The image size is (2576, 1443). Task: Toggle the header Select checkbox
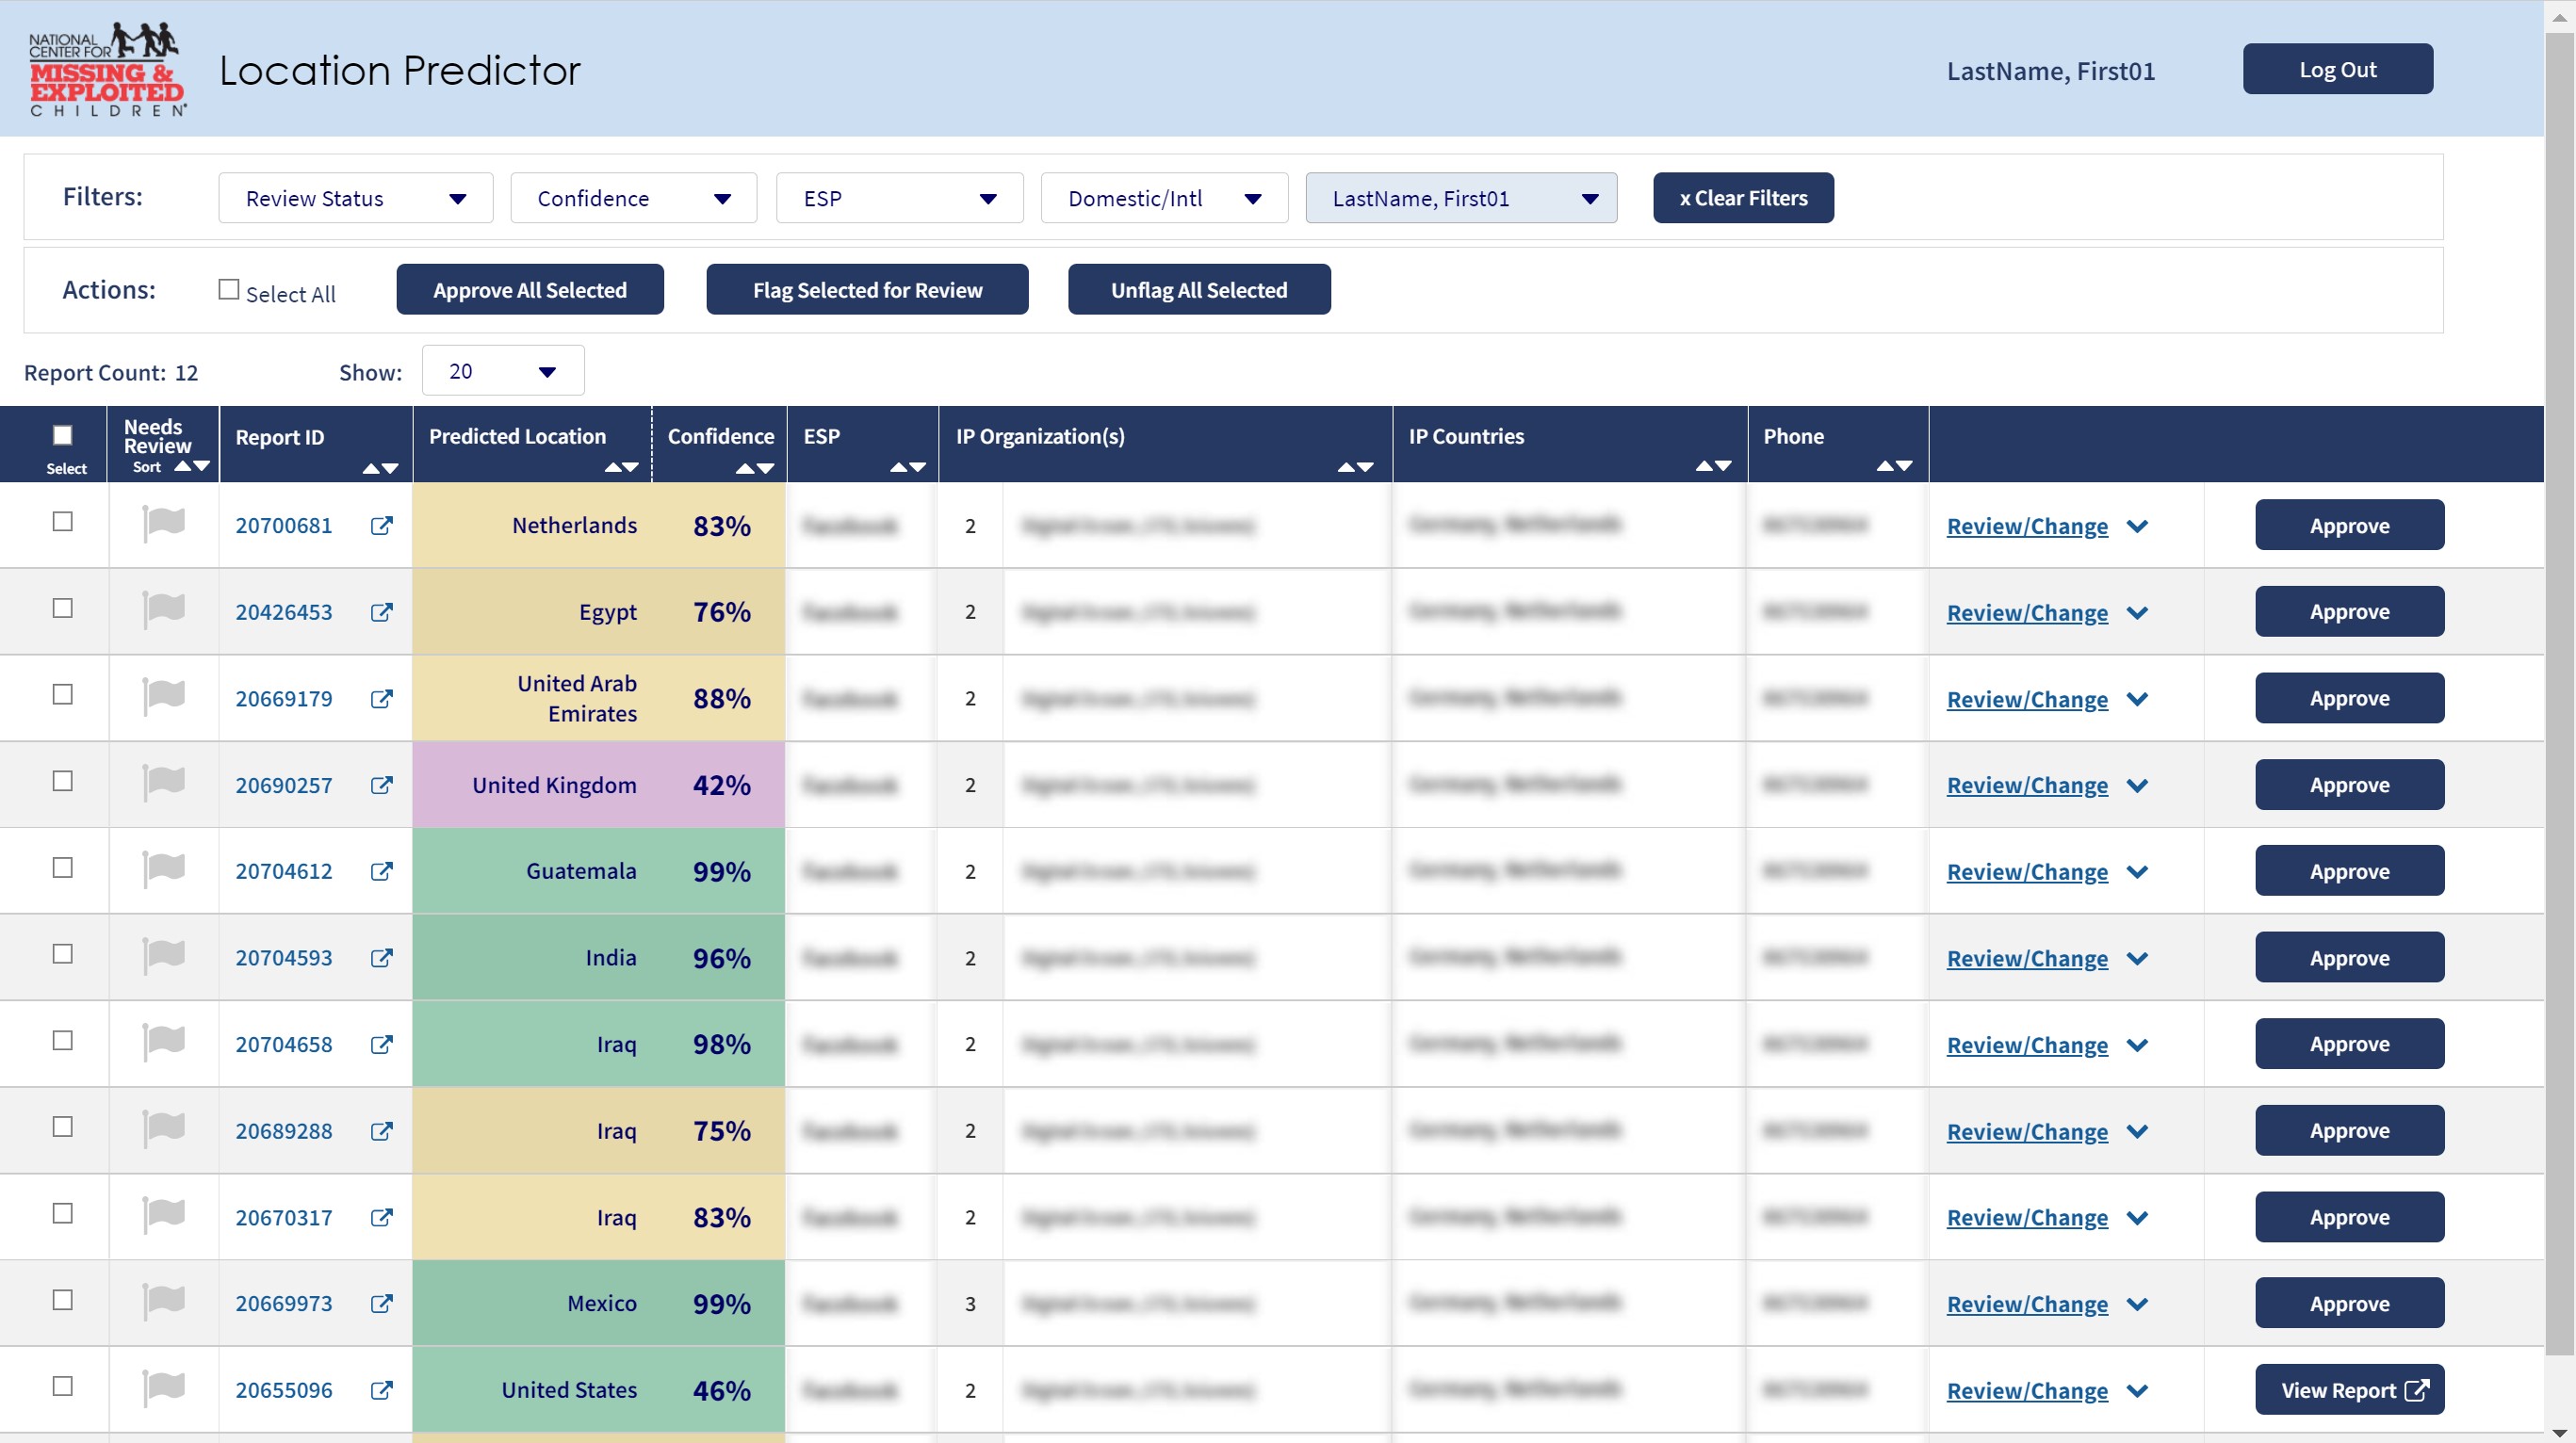pos(63,435)
